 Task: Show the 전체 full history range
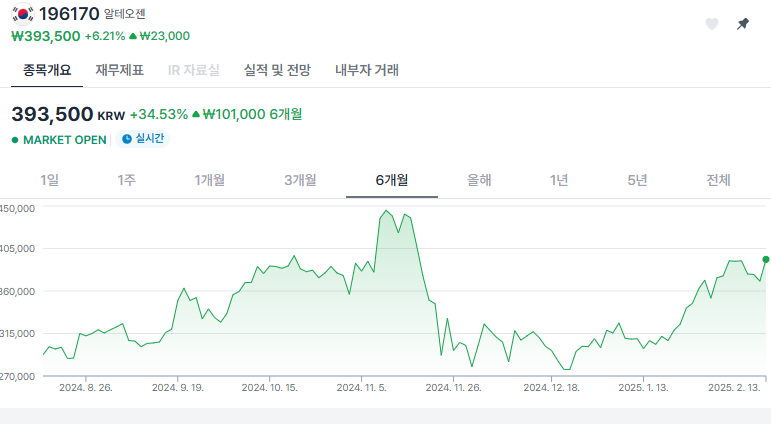point(718,180)
